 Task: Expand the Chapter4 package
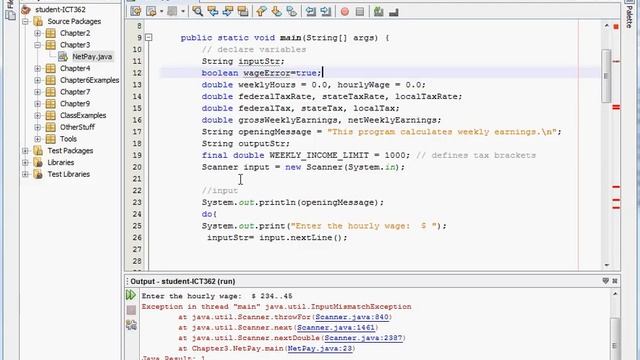38,68
